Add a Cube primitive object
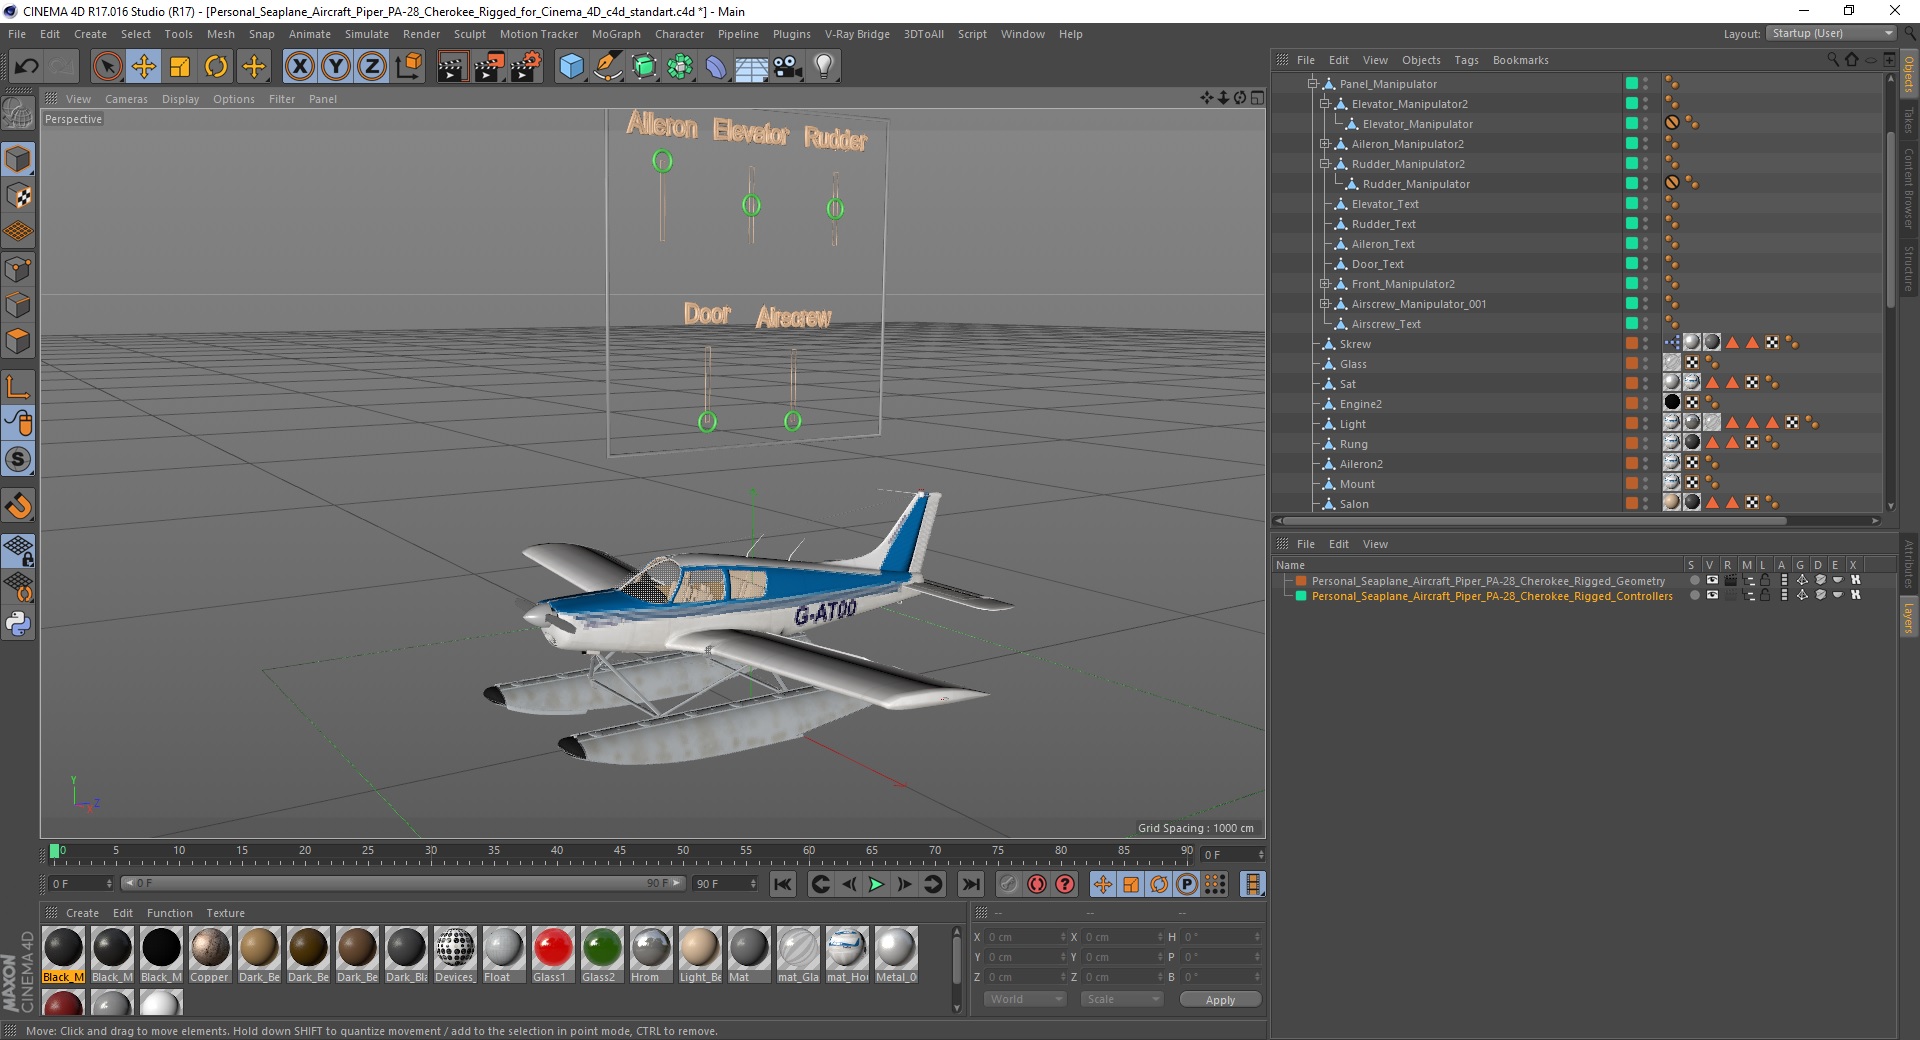 tap(571, 67)
